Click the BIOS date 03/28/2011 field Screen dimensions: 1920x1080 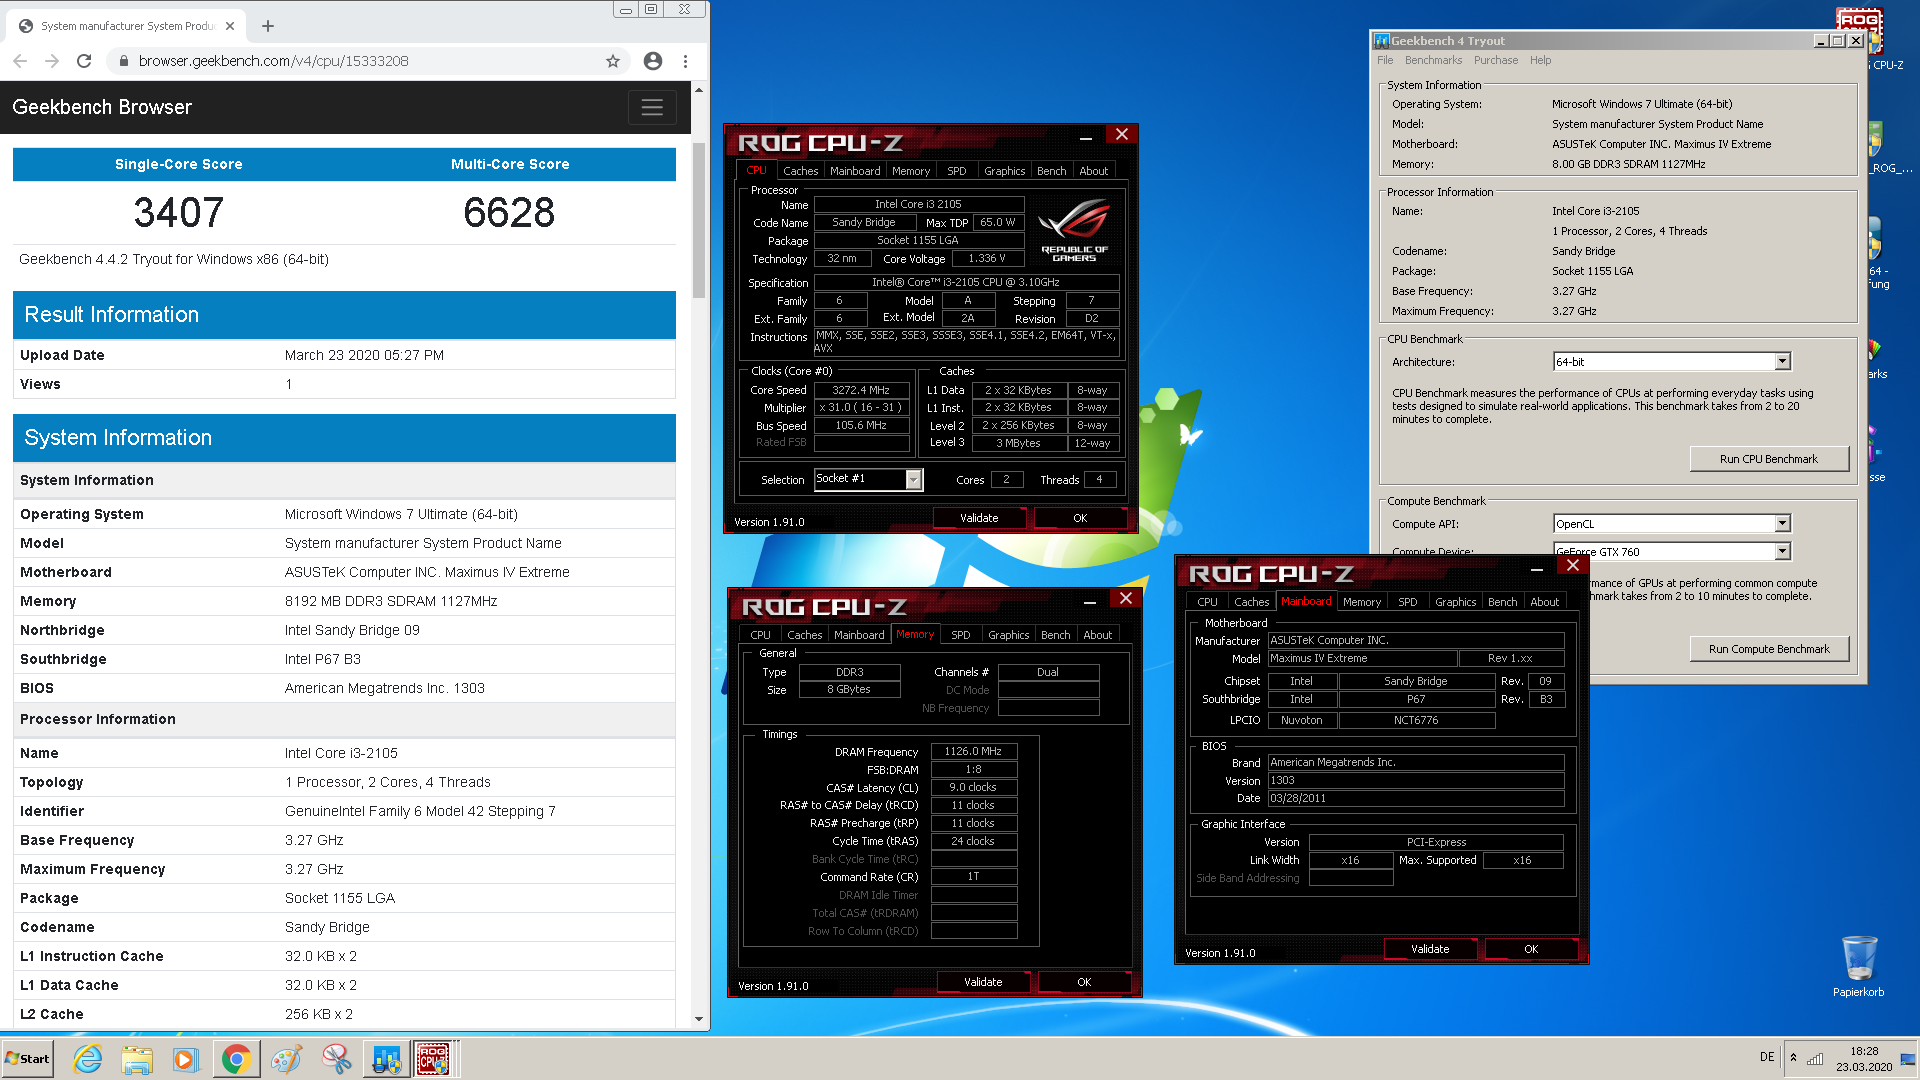point(1415,798)
